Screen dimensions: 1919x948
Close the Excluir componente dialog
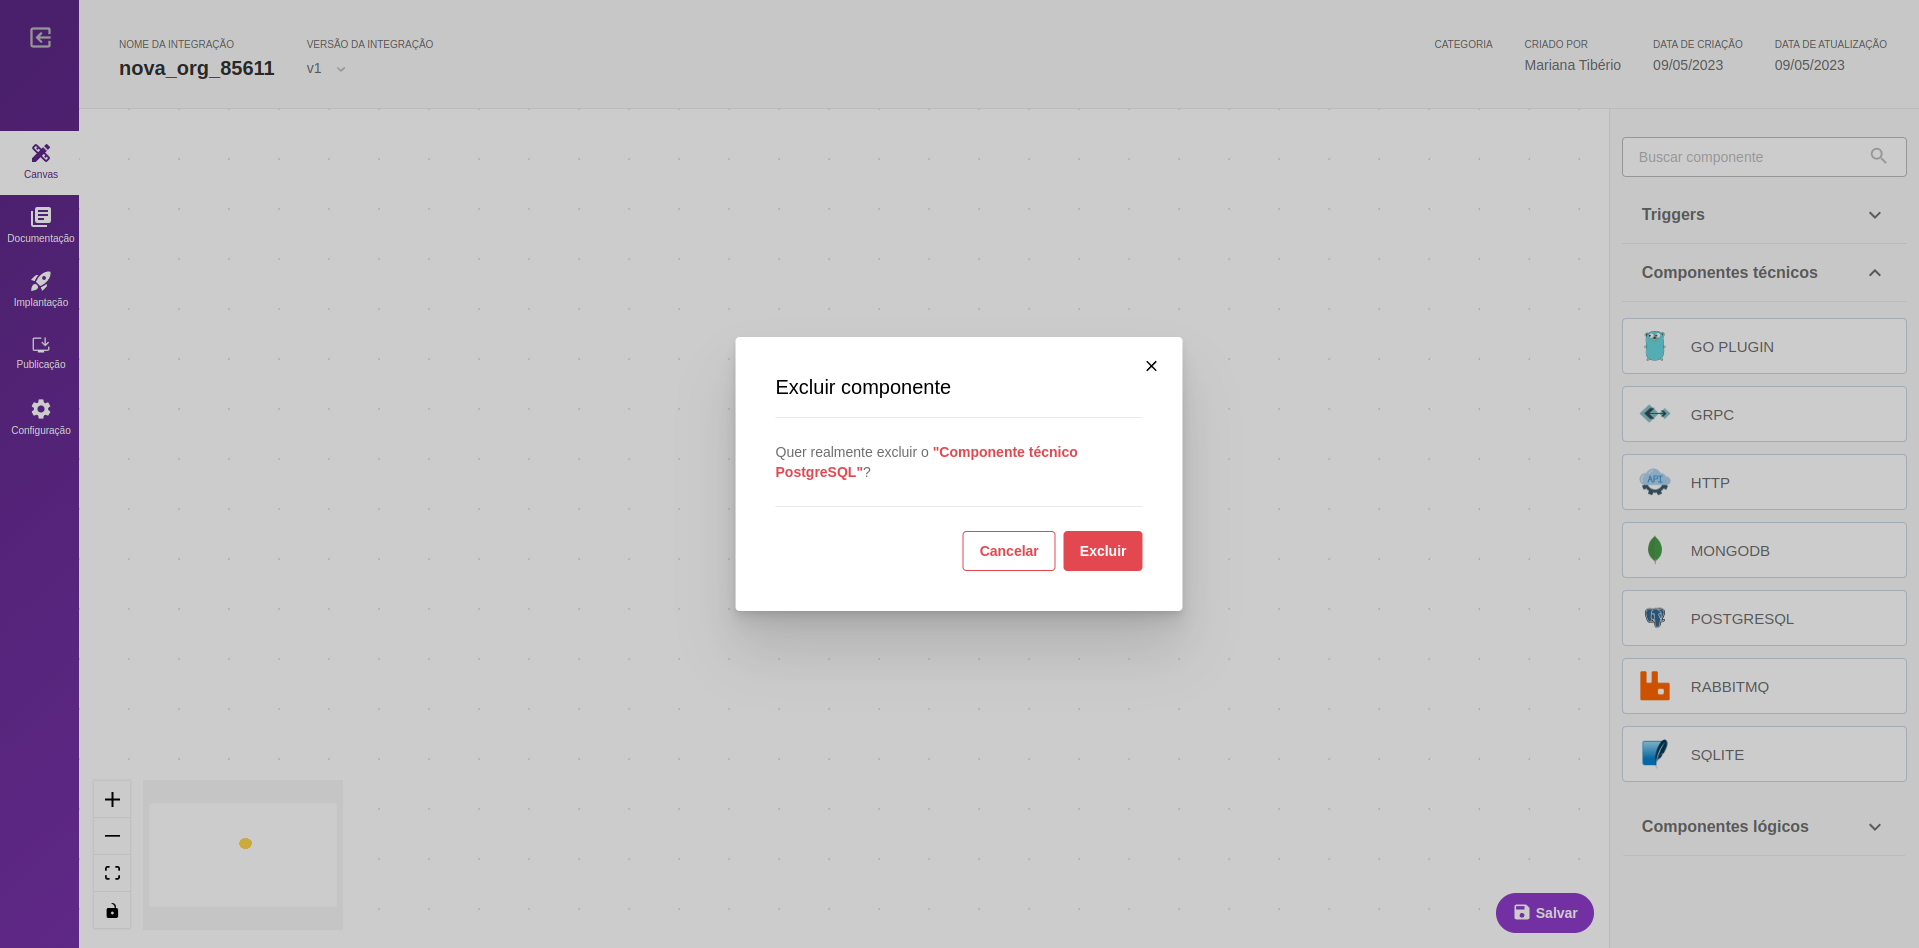tap(1151, 366)
